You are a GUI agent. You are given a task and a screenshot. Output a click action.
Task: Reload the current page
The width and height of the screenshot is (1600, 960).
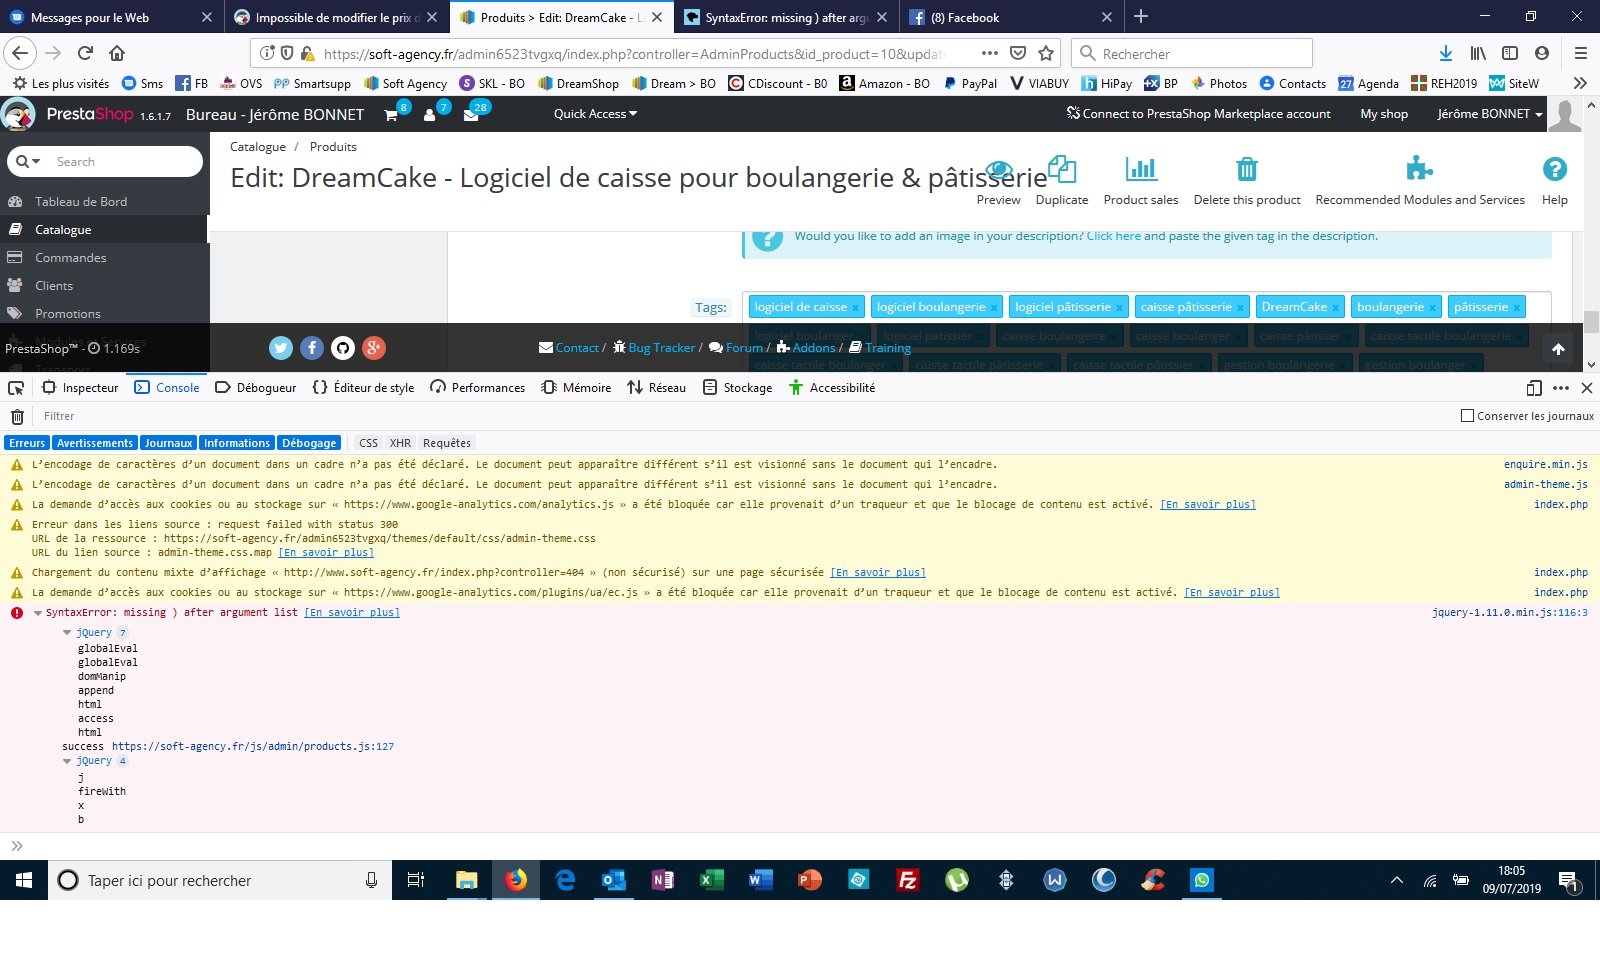click(85, 54)
